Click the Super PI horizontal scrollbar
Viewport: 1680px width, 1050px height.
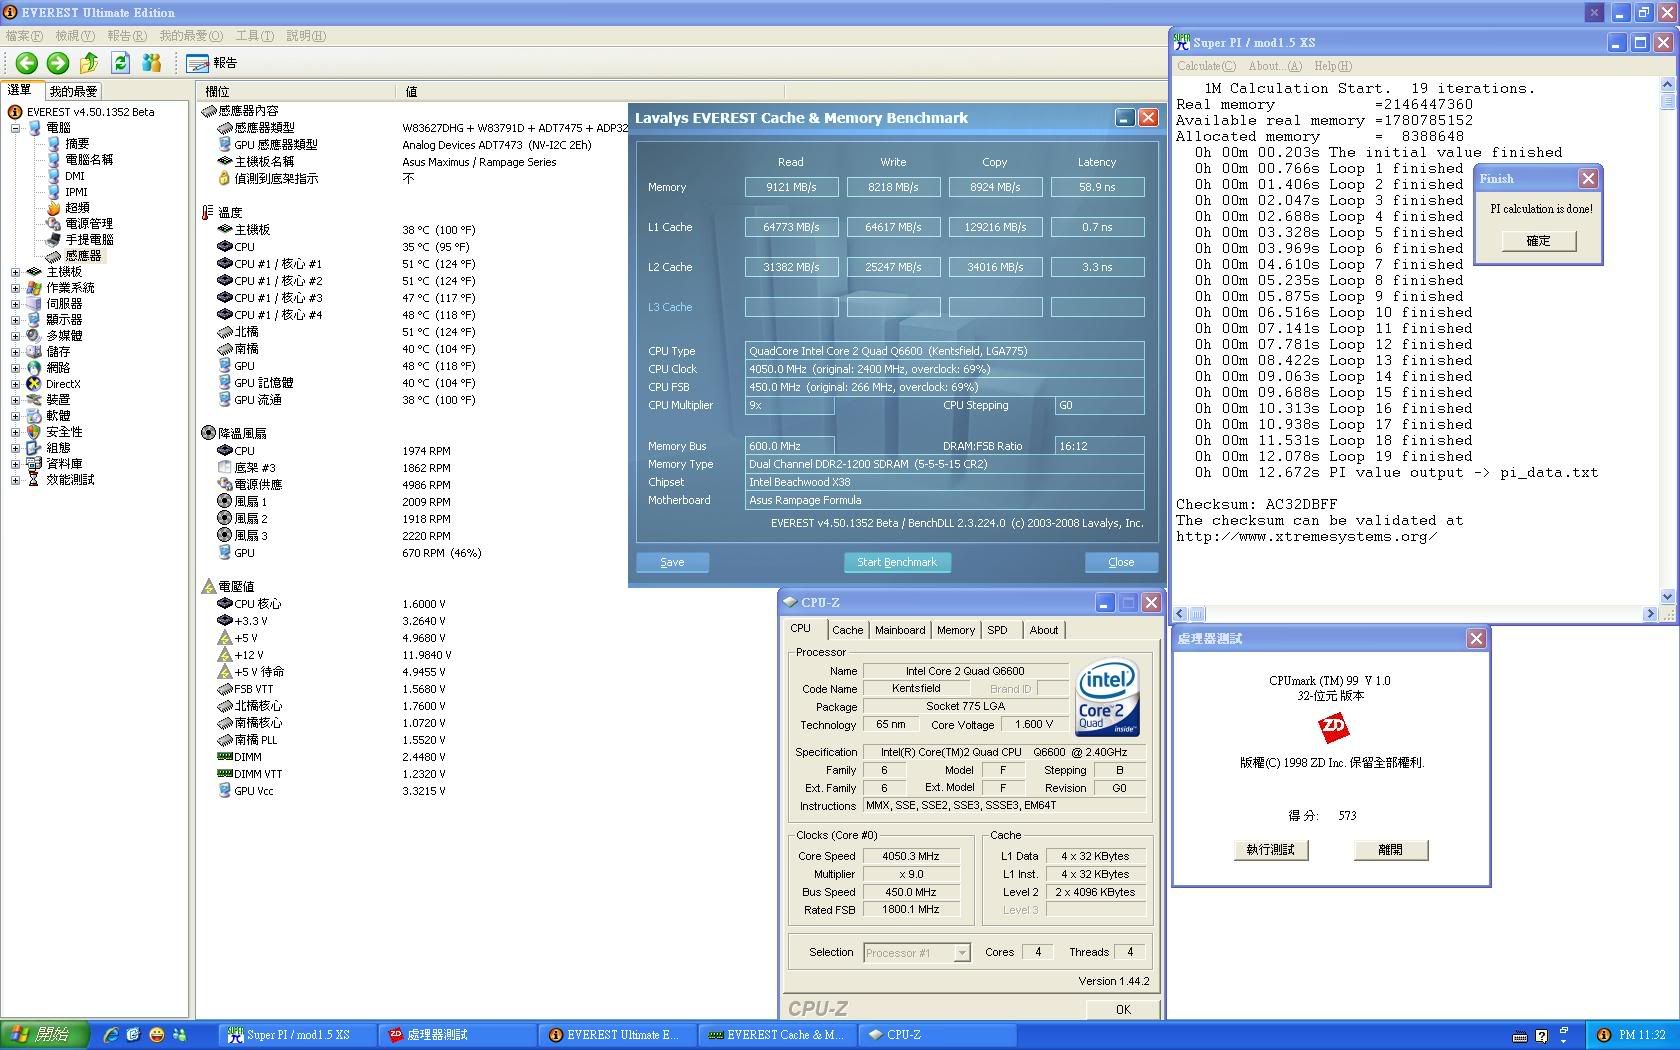[x=1416, y=614]
